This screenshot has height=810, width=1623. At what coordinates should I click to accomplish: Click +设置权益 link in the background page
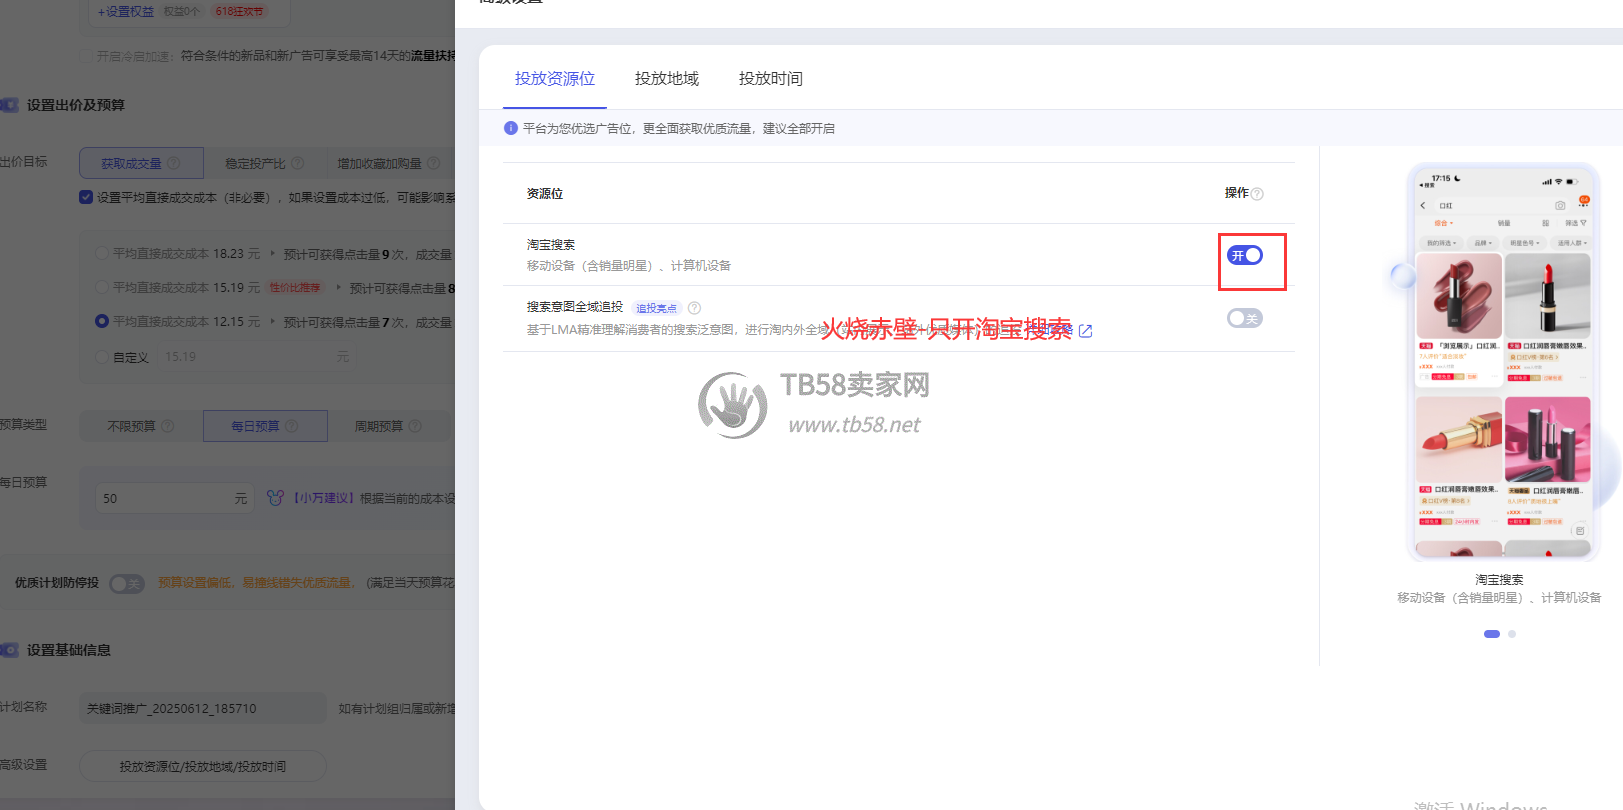126,12
